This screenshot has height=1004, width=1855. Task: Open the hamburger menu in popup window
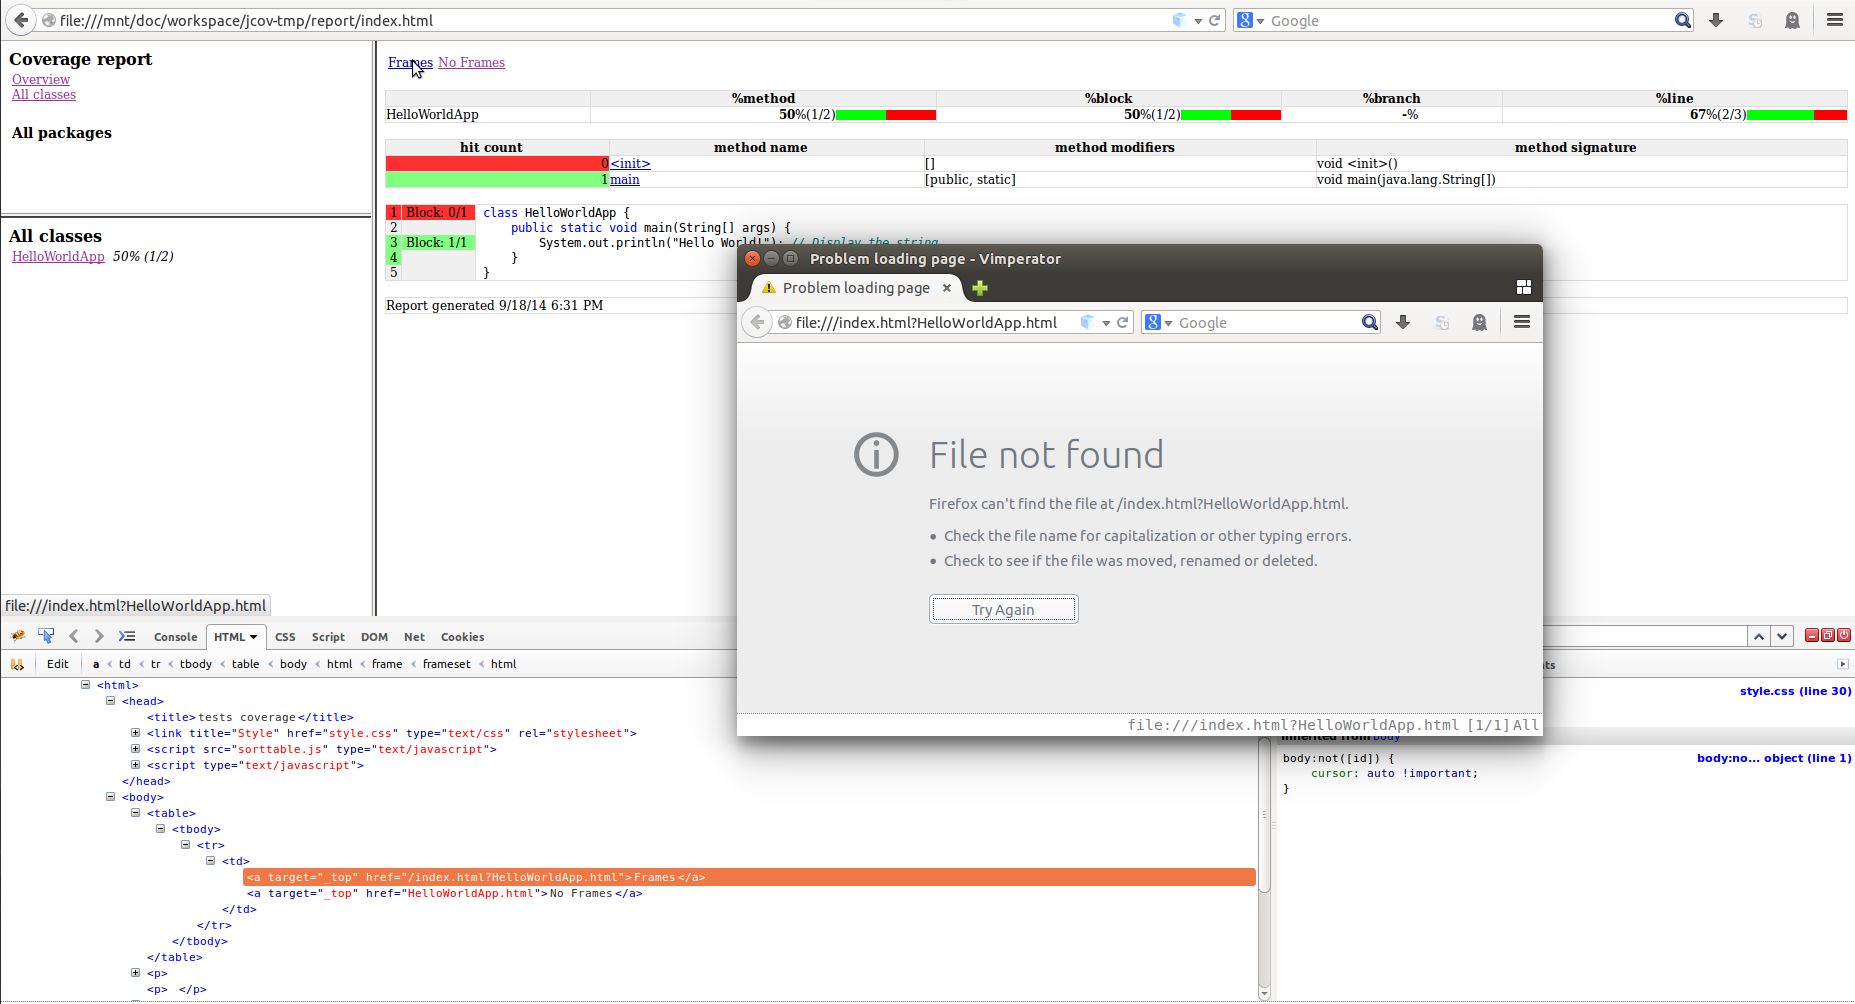click(1521, 322)
